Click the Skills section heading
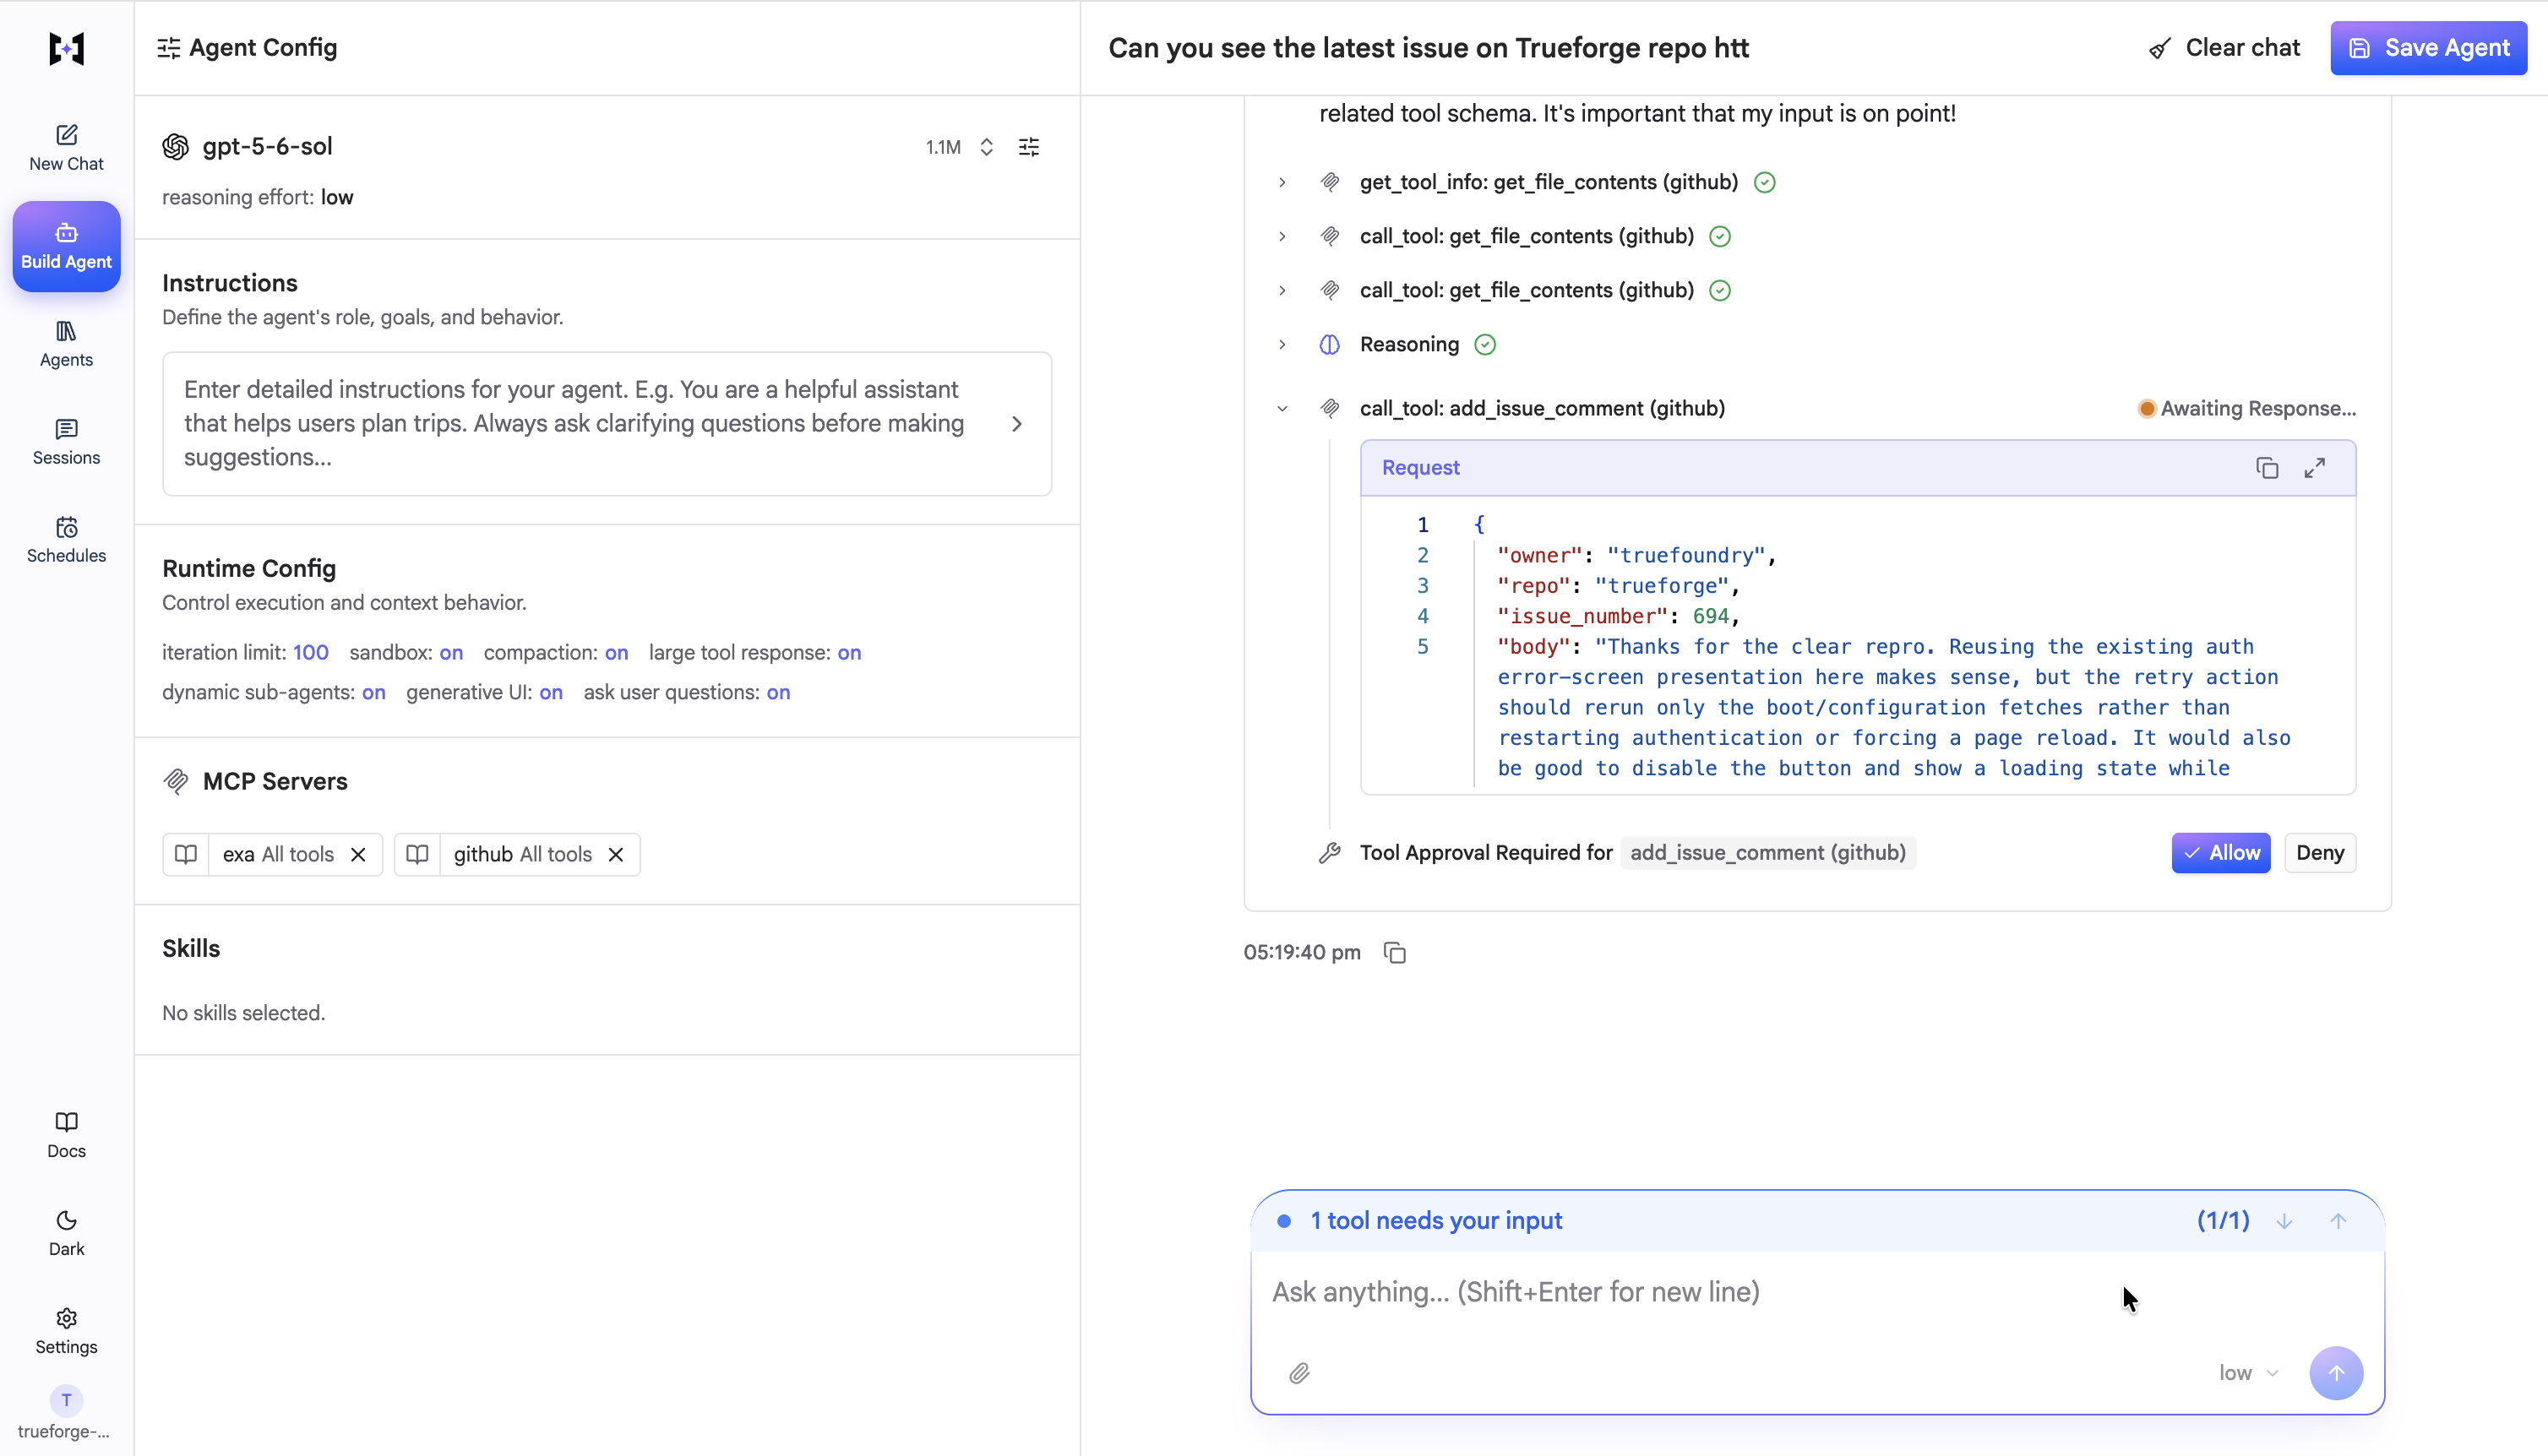The height and width of the screenshot is (1456, 2548). click(x=191, y=948)
